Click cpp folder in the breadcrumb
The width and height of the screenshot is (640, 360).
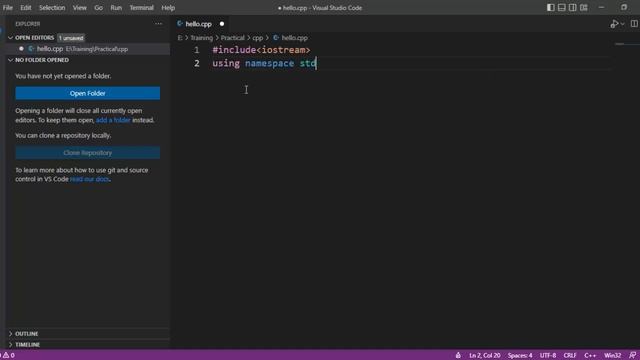point(258,38)
